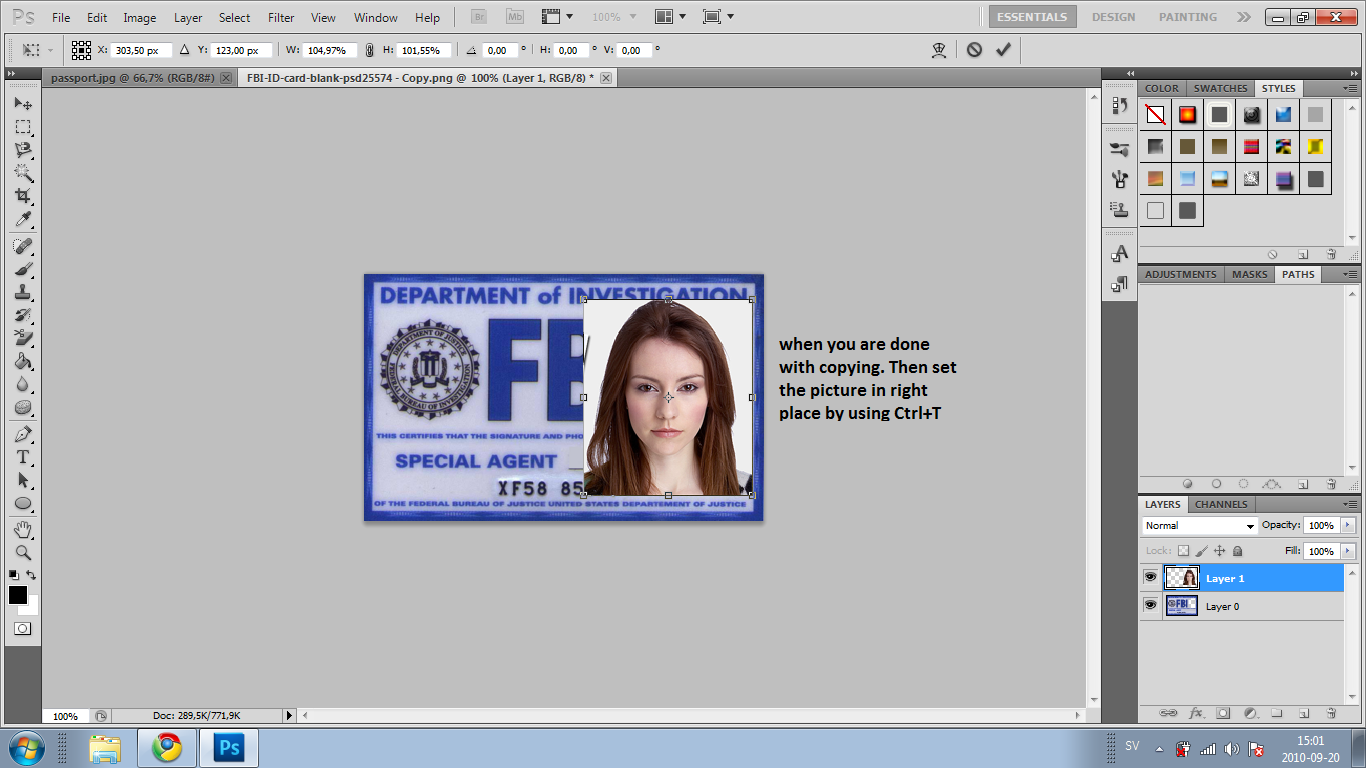Viewport: 1366px width, 768px height.
Task: Select the Path Selection tool
Action: pyautogui.click(x=23, y=480)
